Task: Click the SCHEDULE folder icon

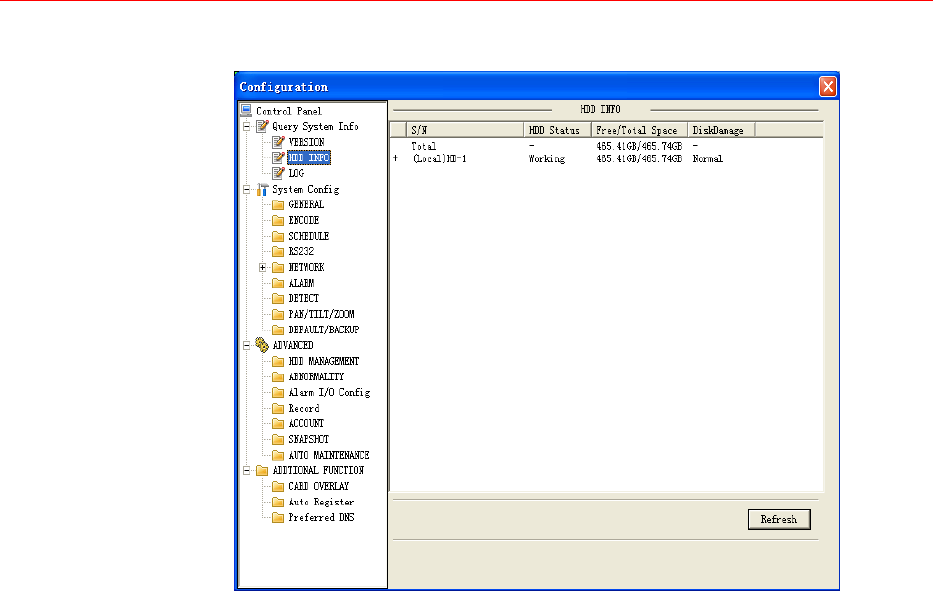Action: click(x=278, y=236)
